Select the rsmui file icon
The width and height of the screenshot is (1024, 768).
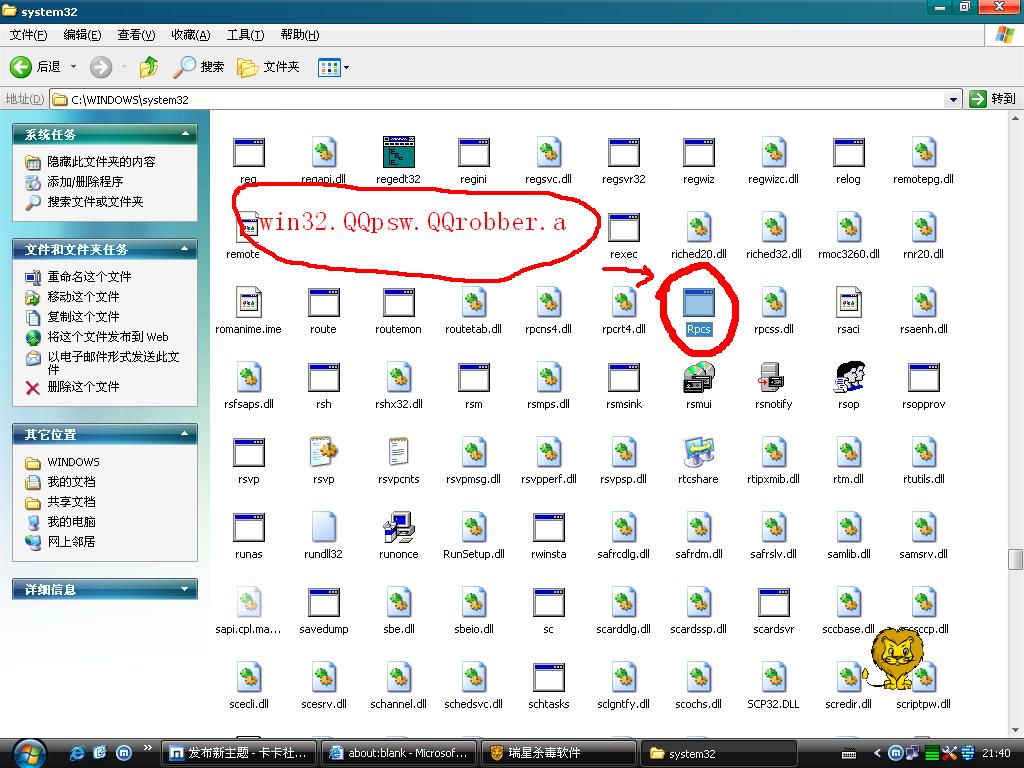click(x=698, y=377)
